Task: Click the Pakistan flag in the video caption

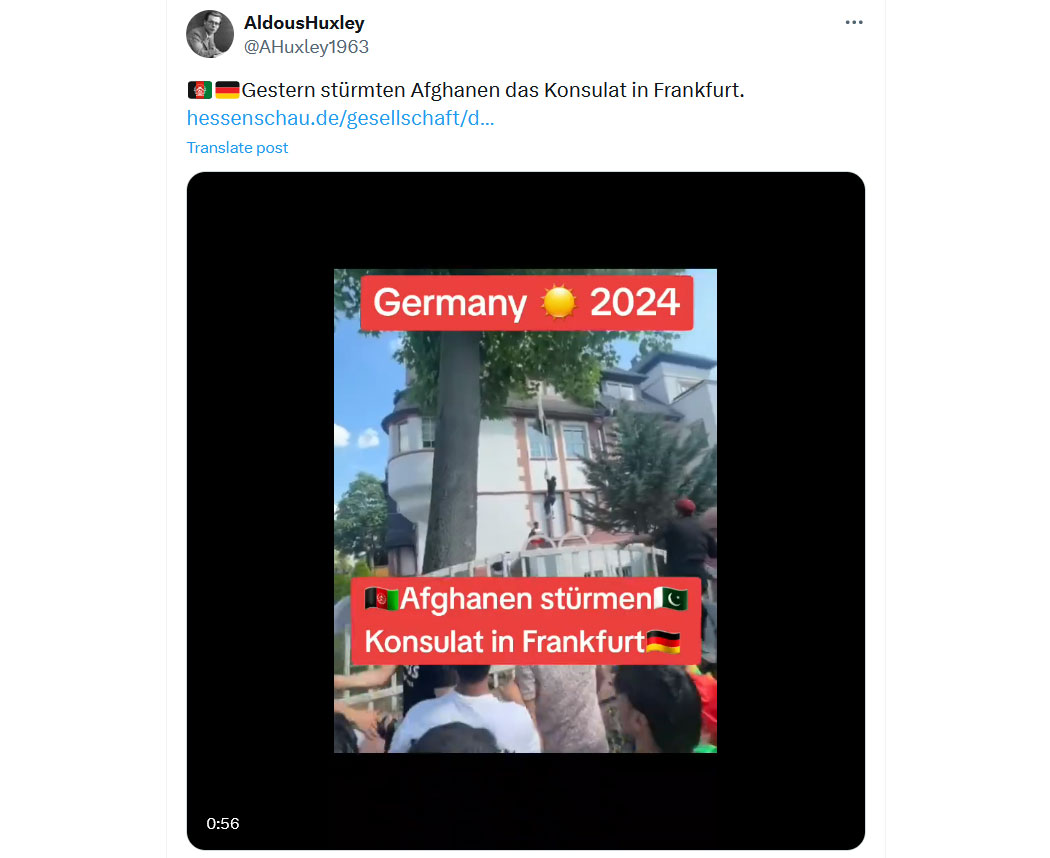Action: click(x=670, y=598)
